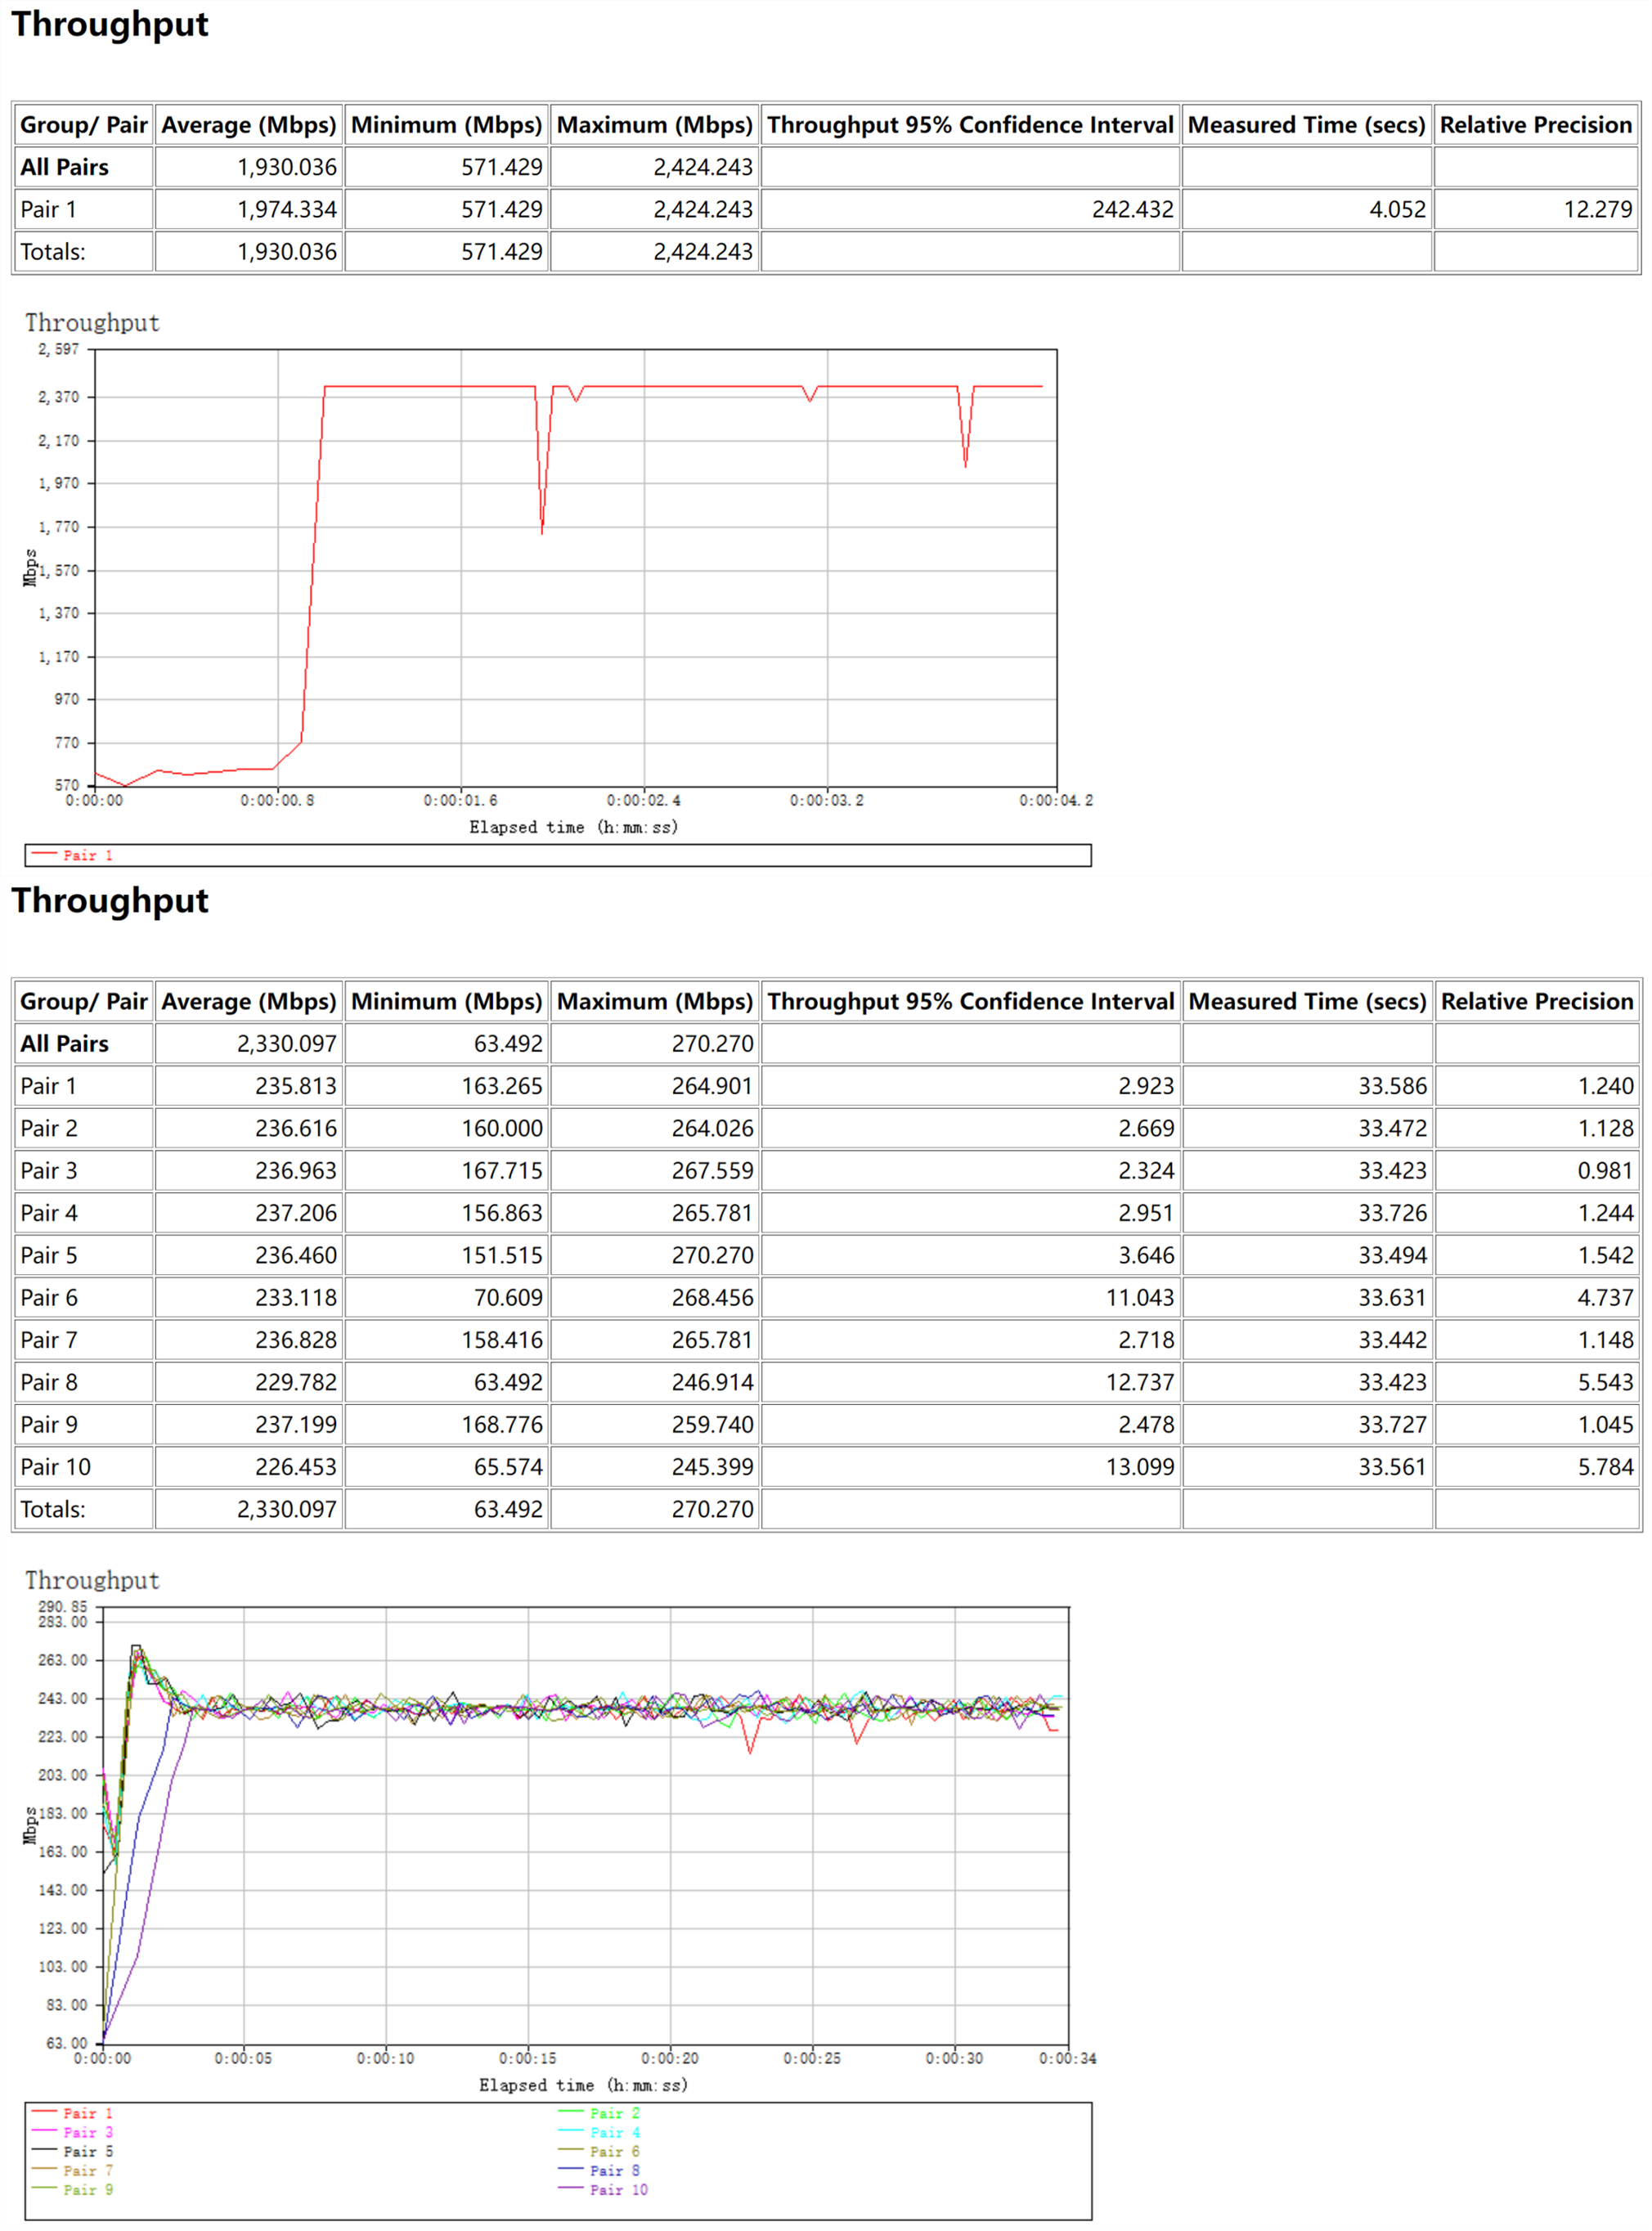Select Pair 8 minimum value 63.492
Viewport: 1652px width, 2231px height.
click(507, 1382)
